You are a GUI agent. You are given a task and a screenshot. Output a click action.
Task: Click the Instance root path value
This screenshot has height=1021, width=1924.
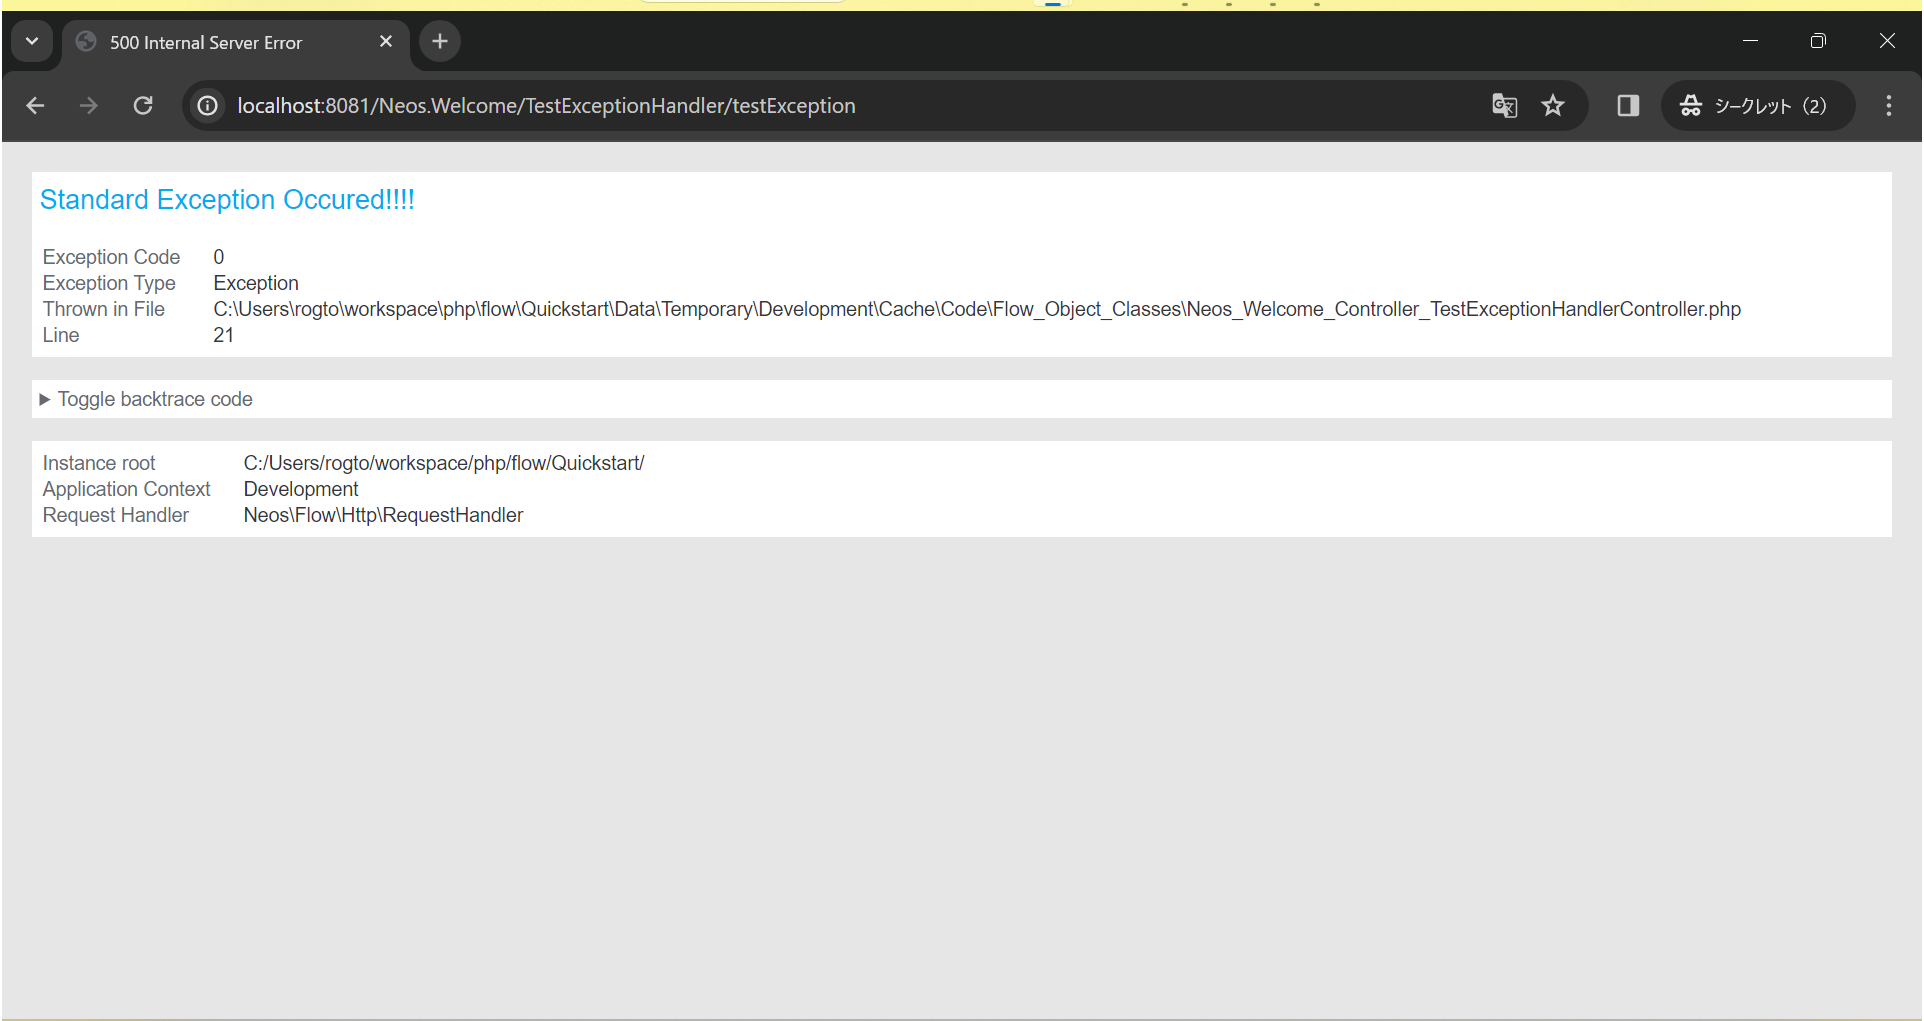[x=444, y=463]
